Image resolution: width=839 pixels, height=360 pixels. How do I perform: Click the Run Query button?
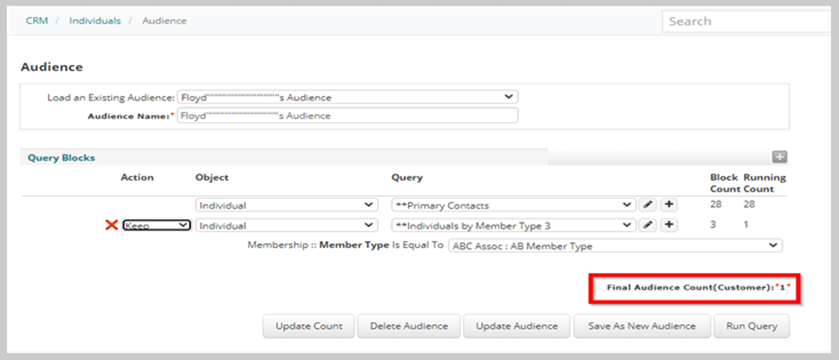coord(751,326)
